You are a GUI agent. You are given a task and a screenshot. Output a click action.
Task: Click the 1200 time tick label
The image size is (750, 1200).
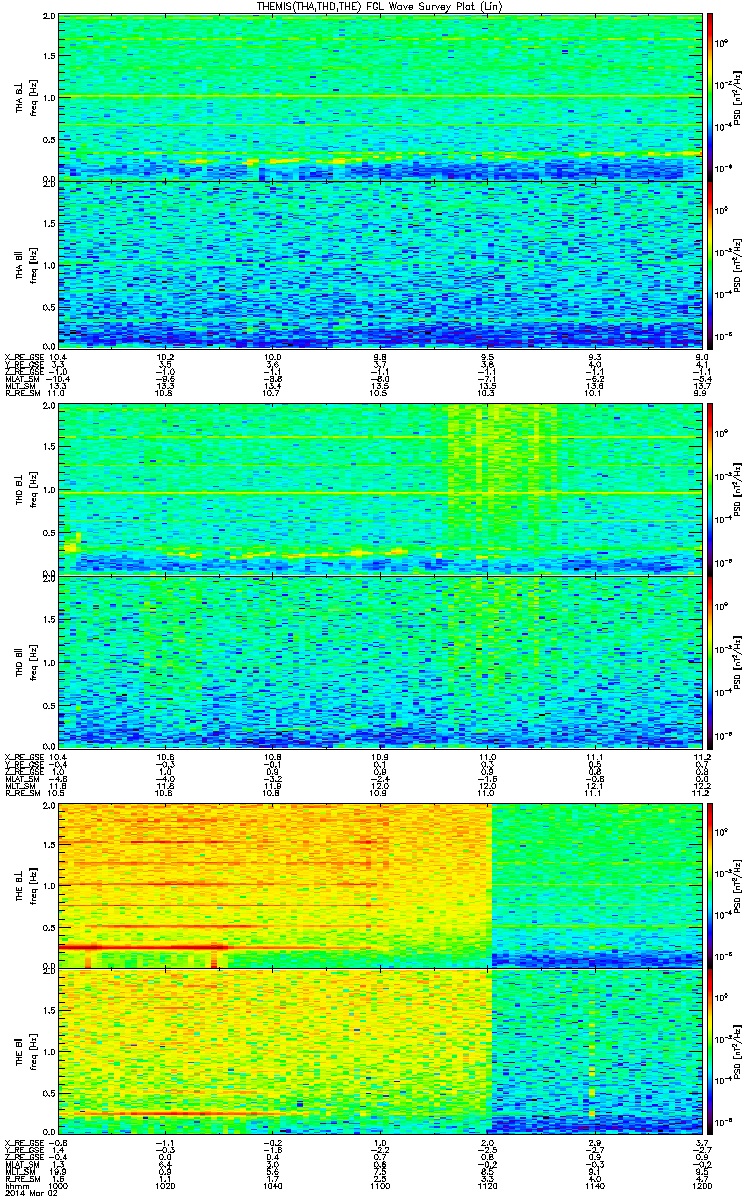click(701, 1187)
